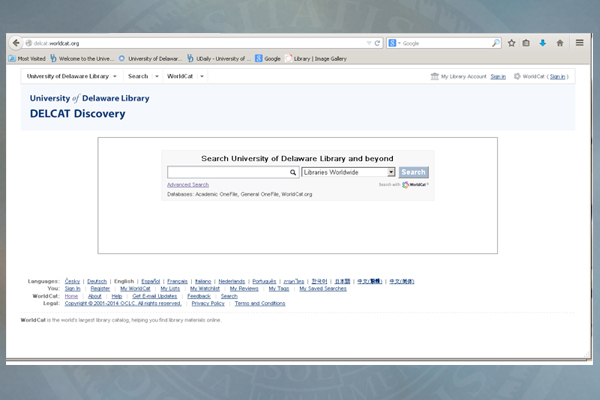Screen dimensions: 600x400
Task: Open Welcome to the Unive... bookmark
Action: point(82,59)
